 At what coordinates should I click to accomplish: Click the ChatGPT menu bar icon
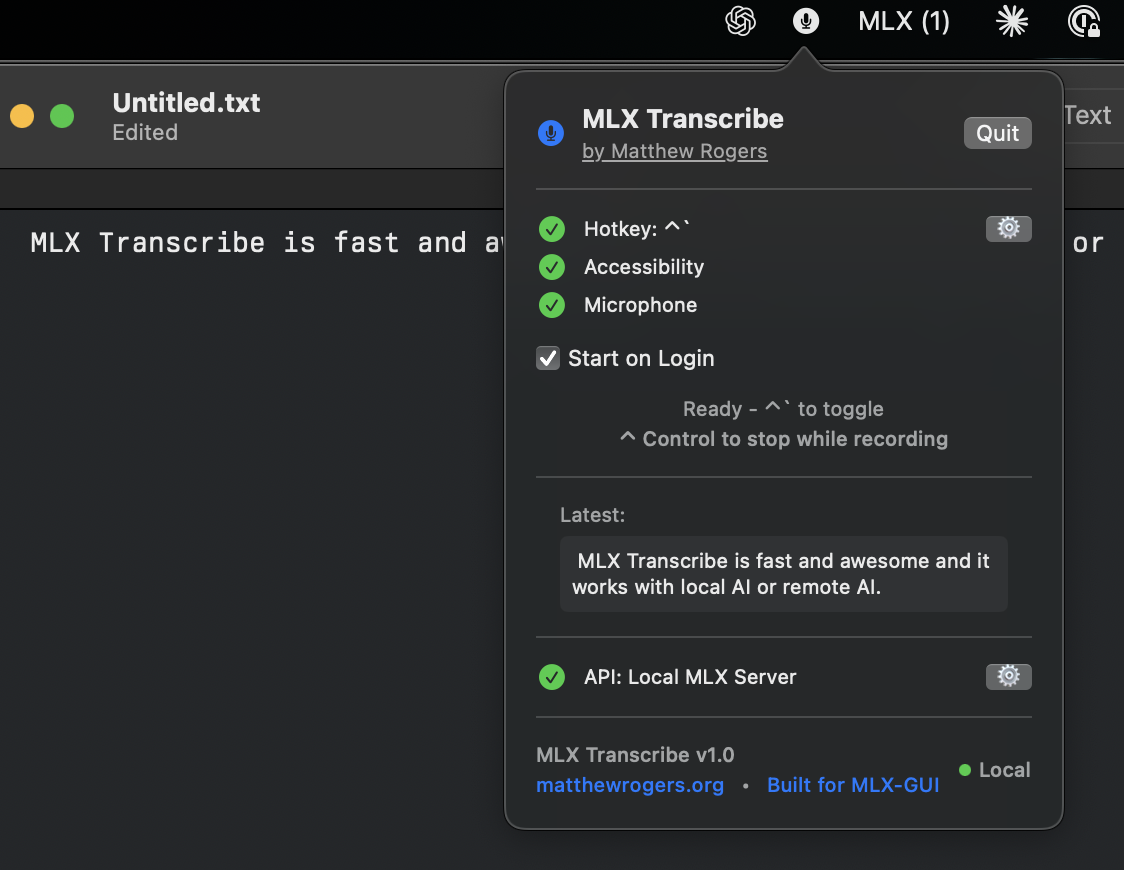739,21
